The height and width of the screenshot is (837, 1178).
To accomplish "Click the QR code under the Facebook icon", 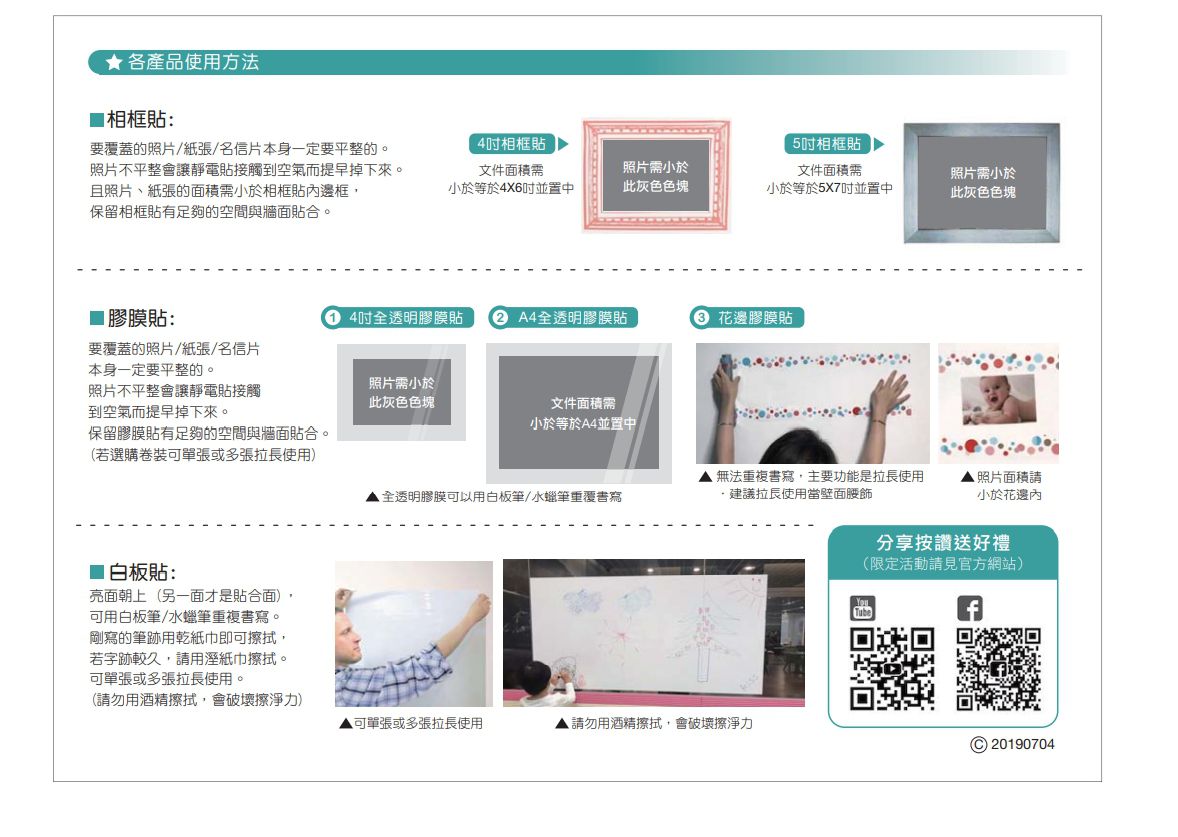I will [999, 669].
